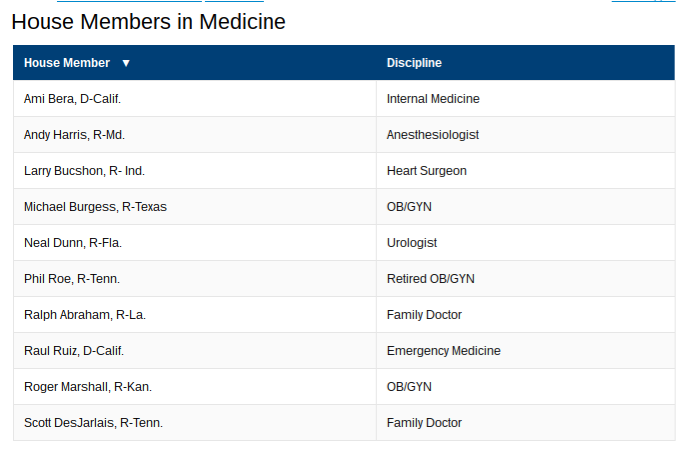Select the Andy Harris, R-Md. cell

point(195,135)
